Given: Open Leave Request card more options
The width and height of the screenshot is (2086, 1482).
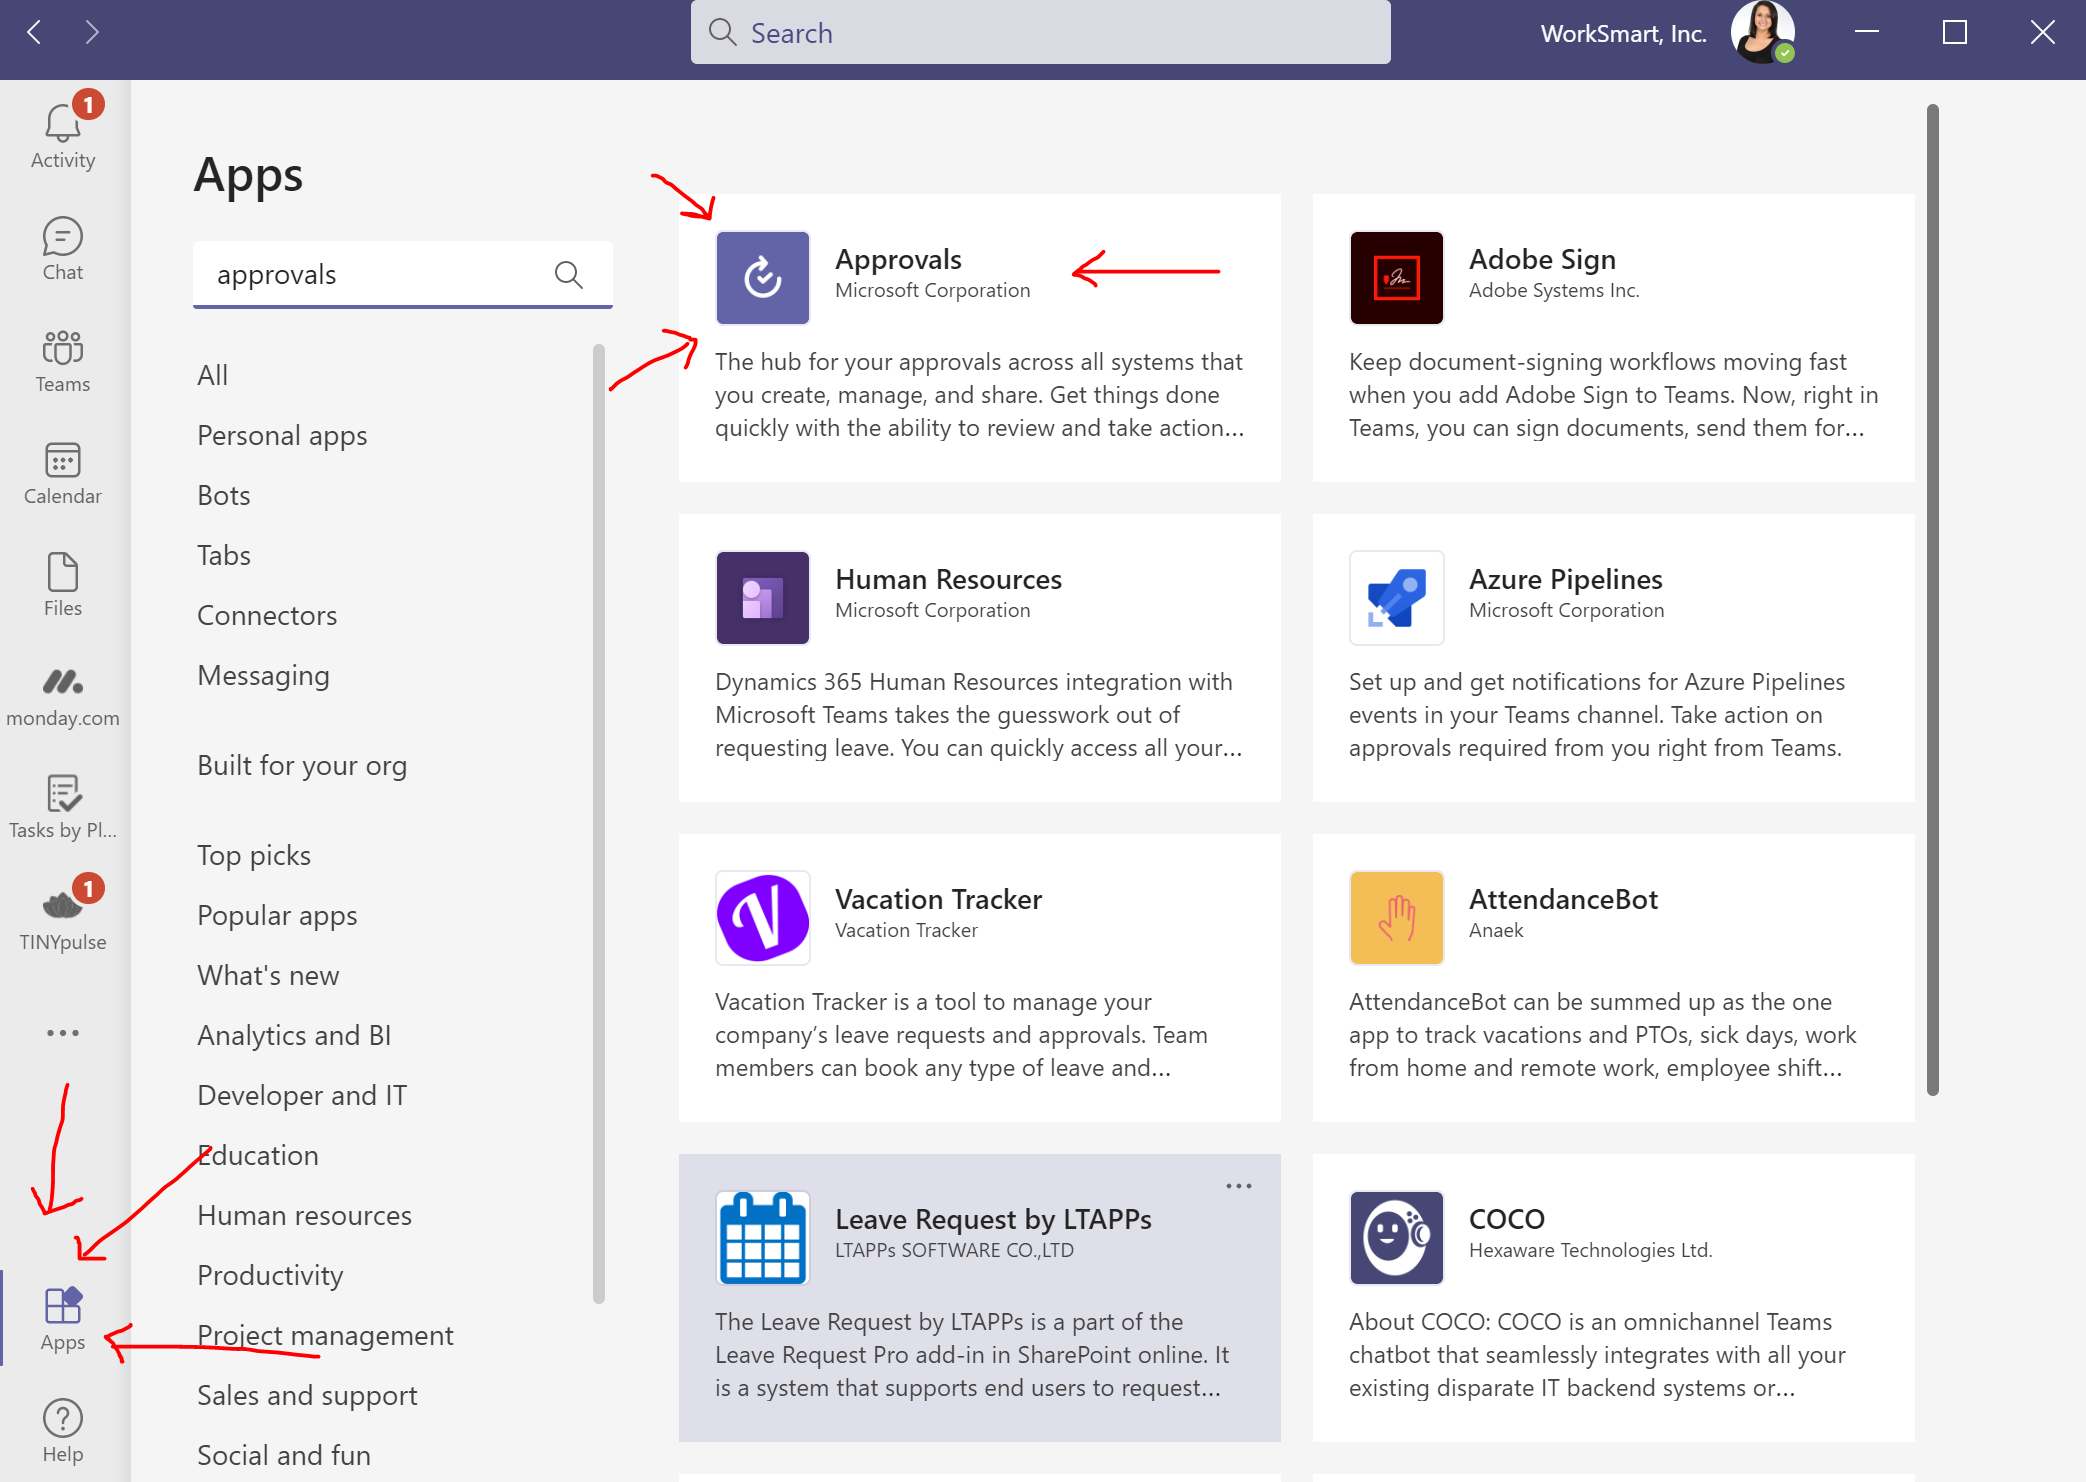Looking at the screenshot, I should coord(1238,1186).
